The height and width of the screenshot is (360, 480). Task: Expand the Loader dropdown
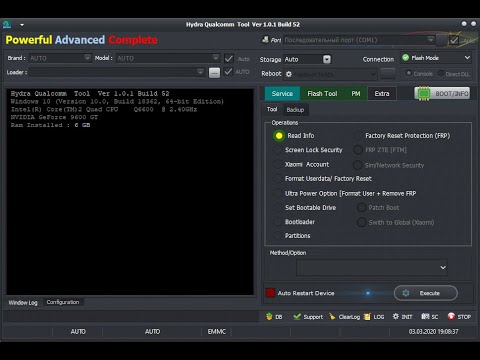[201, 72]
